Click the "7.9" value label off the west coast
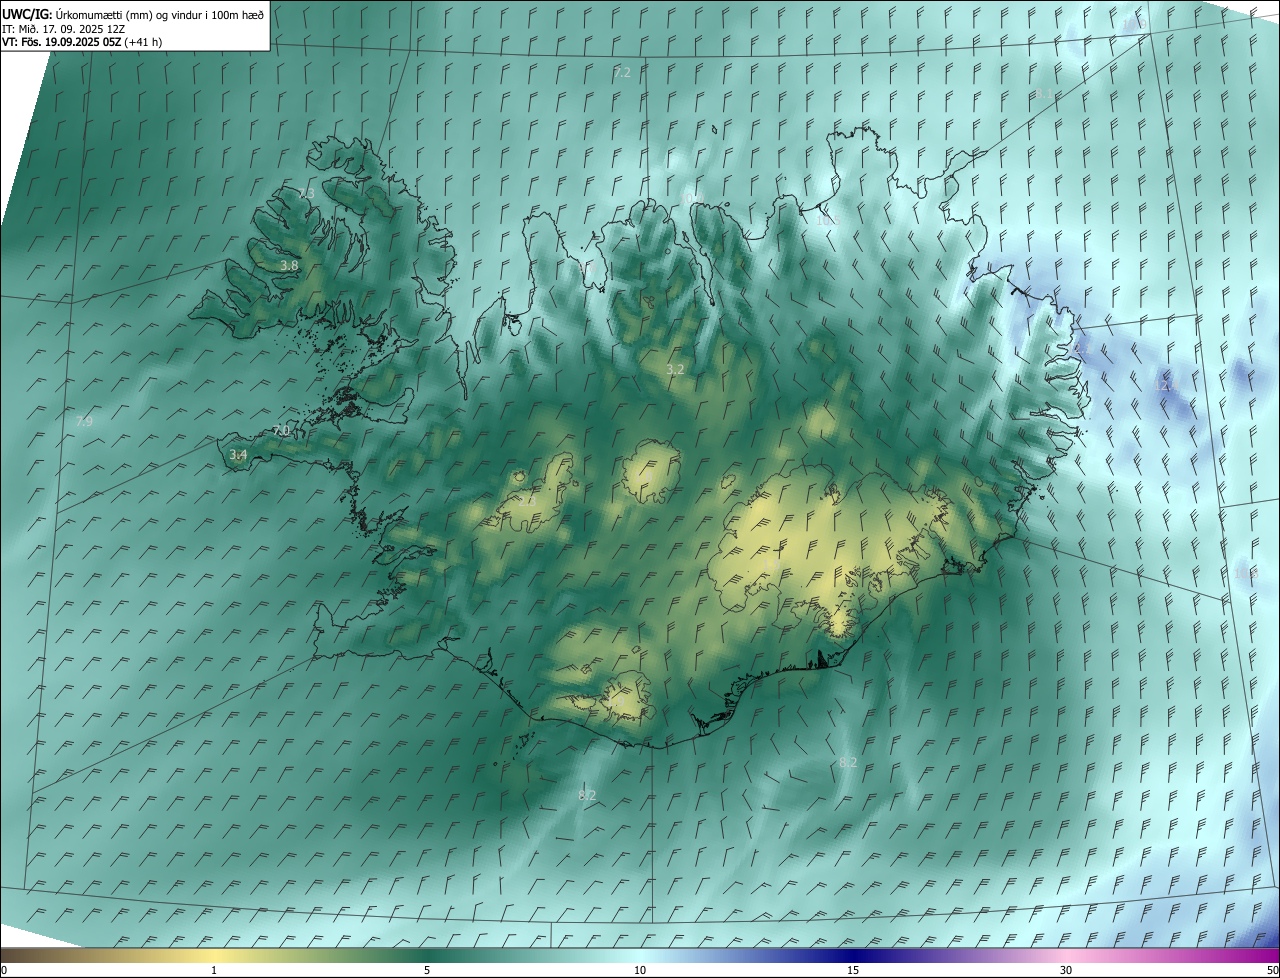Screen dimensions: 1280x978 click(84, 422)
